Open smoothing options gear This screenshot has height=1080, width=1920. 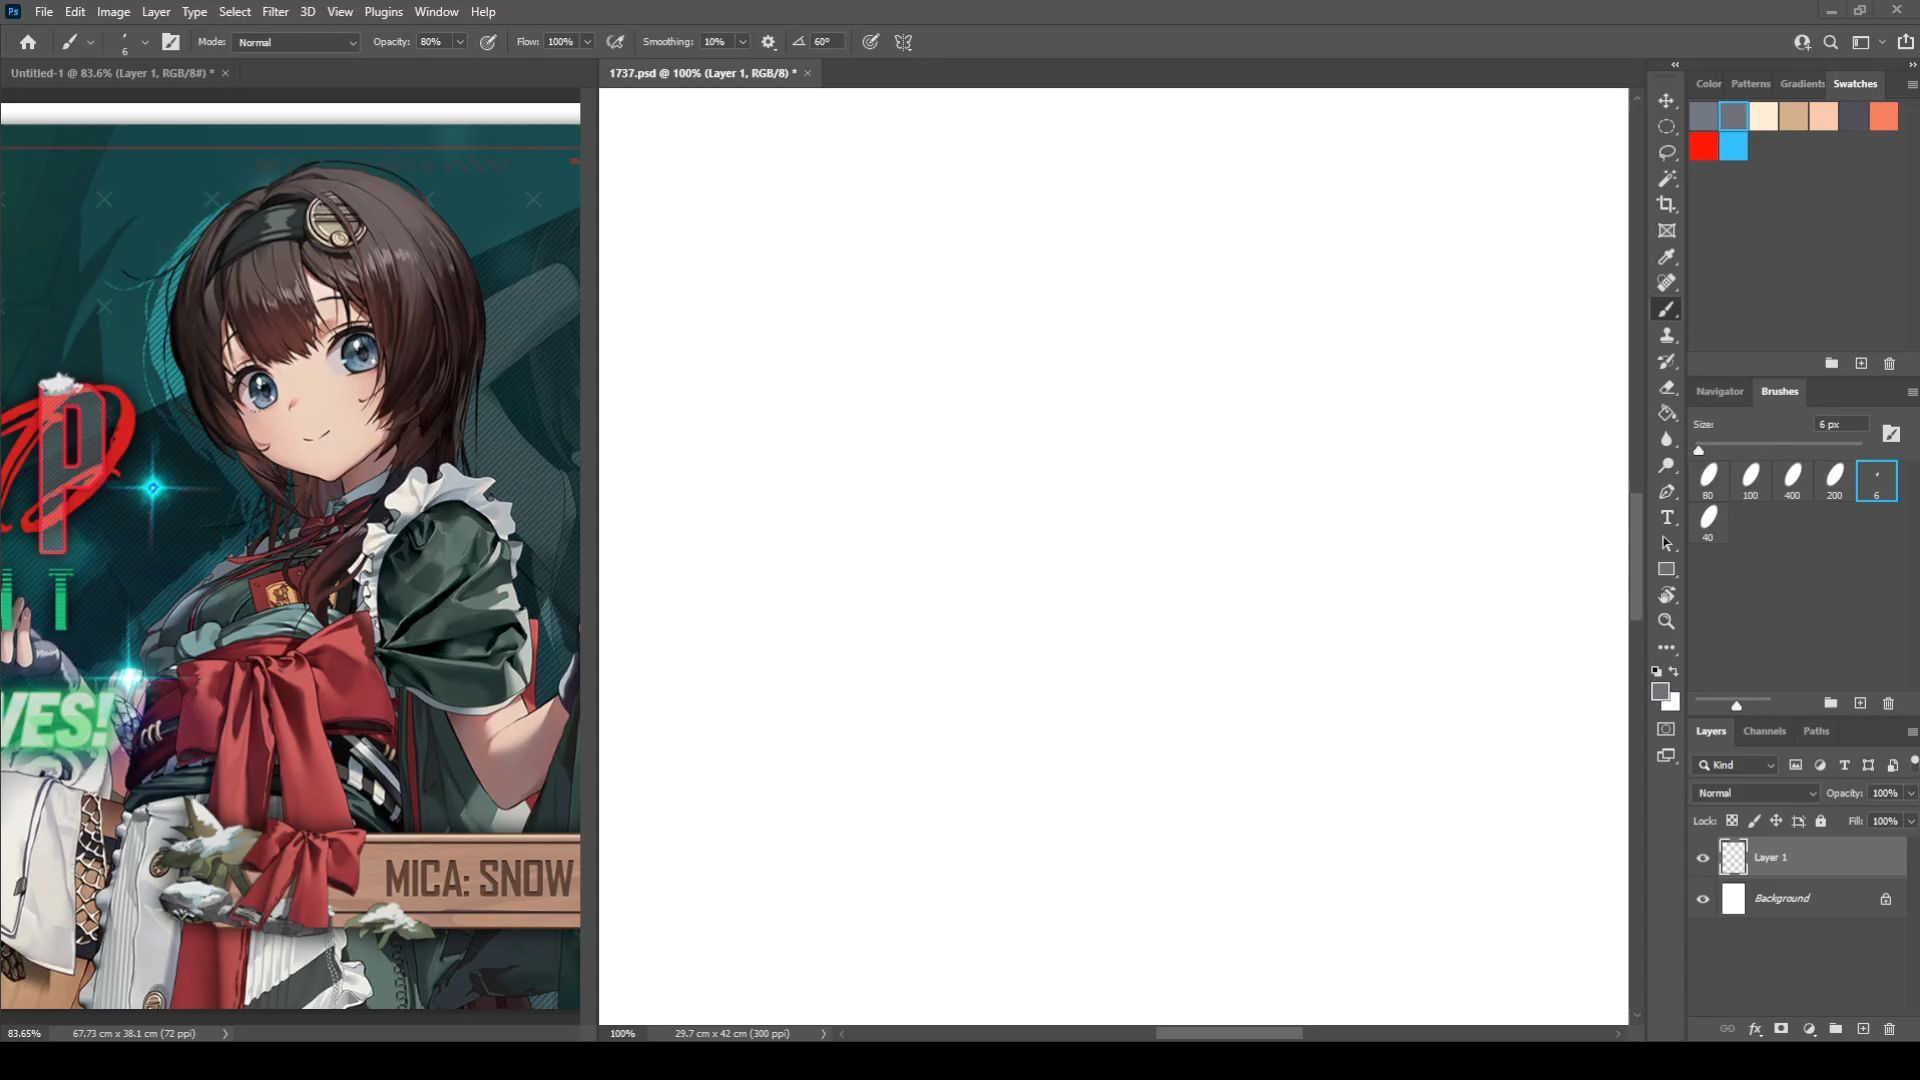(768, 42)
